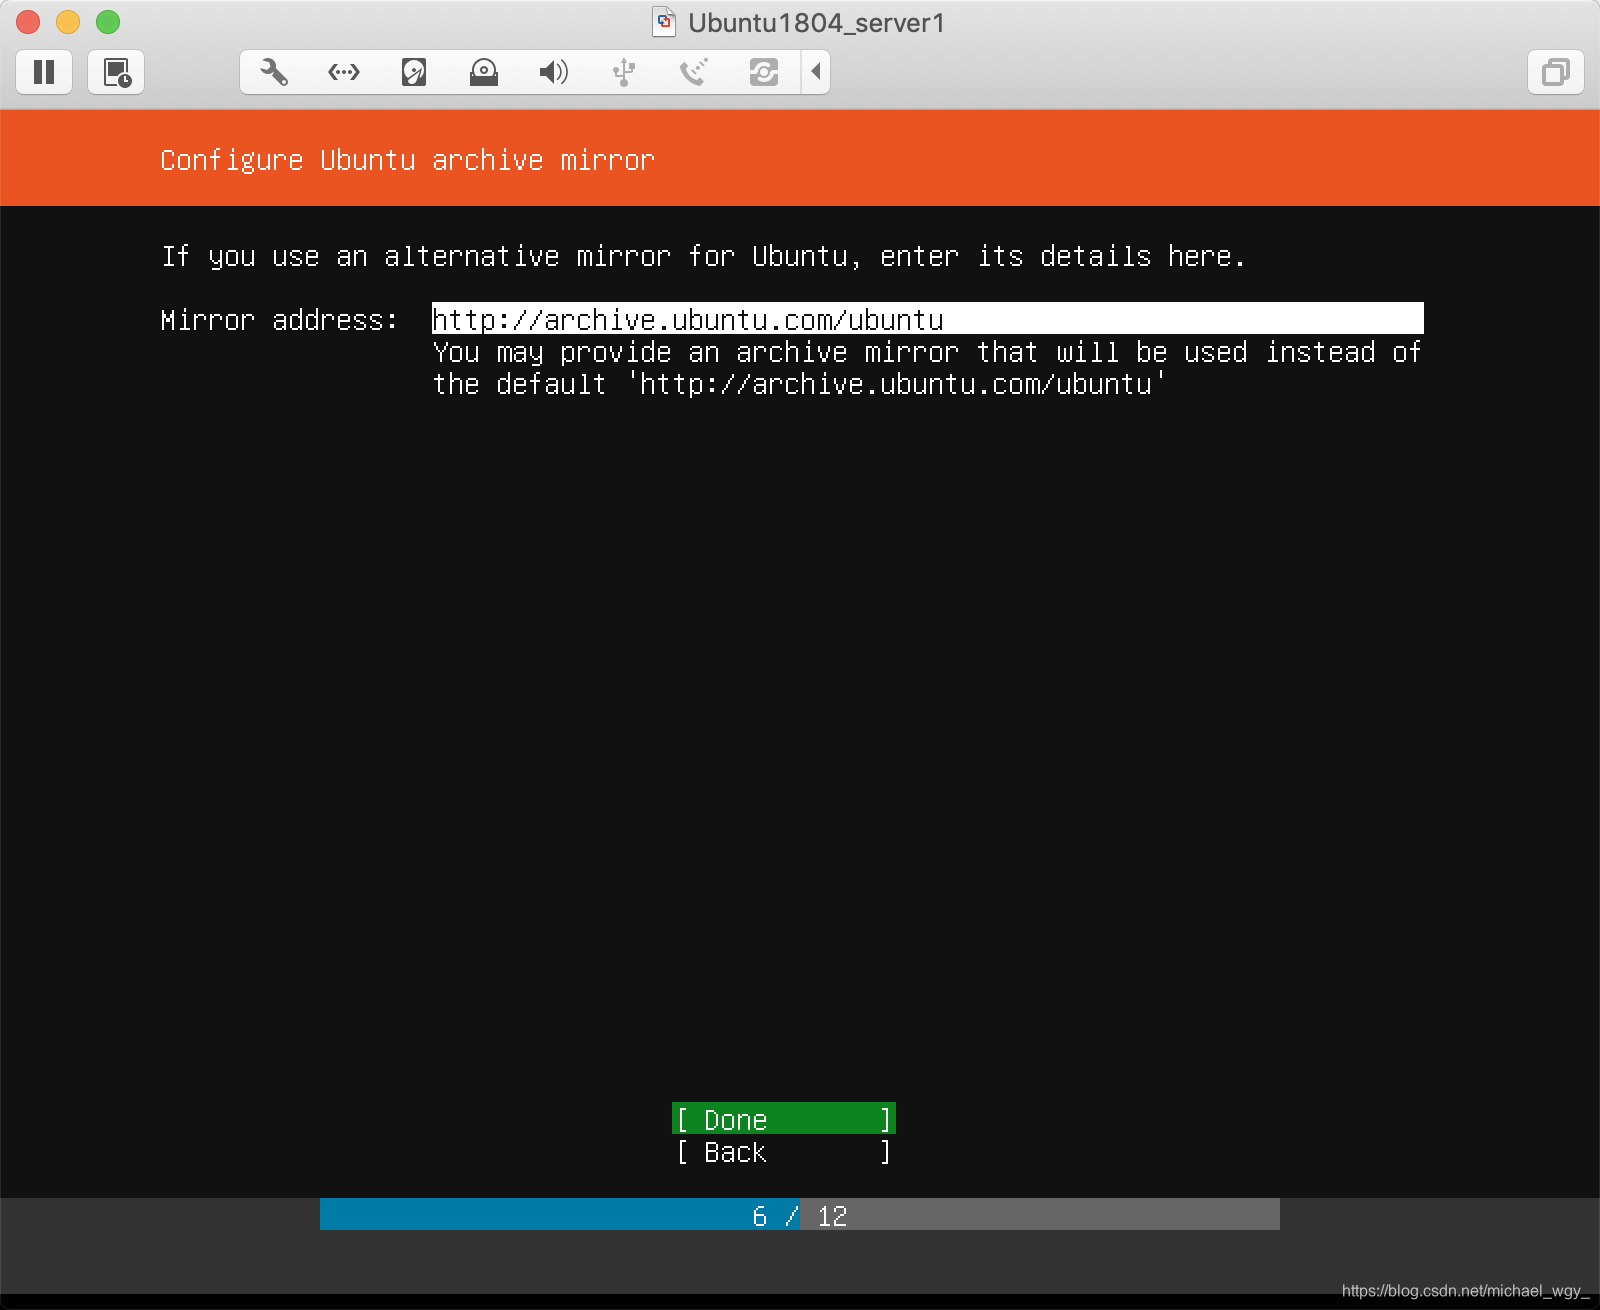Screen dimensions: 1600x1310
Task: Collapse the device toolbar arrow
Action: coord(816,72)
